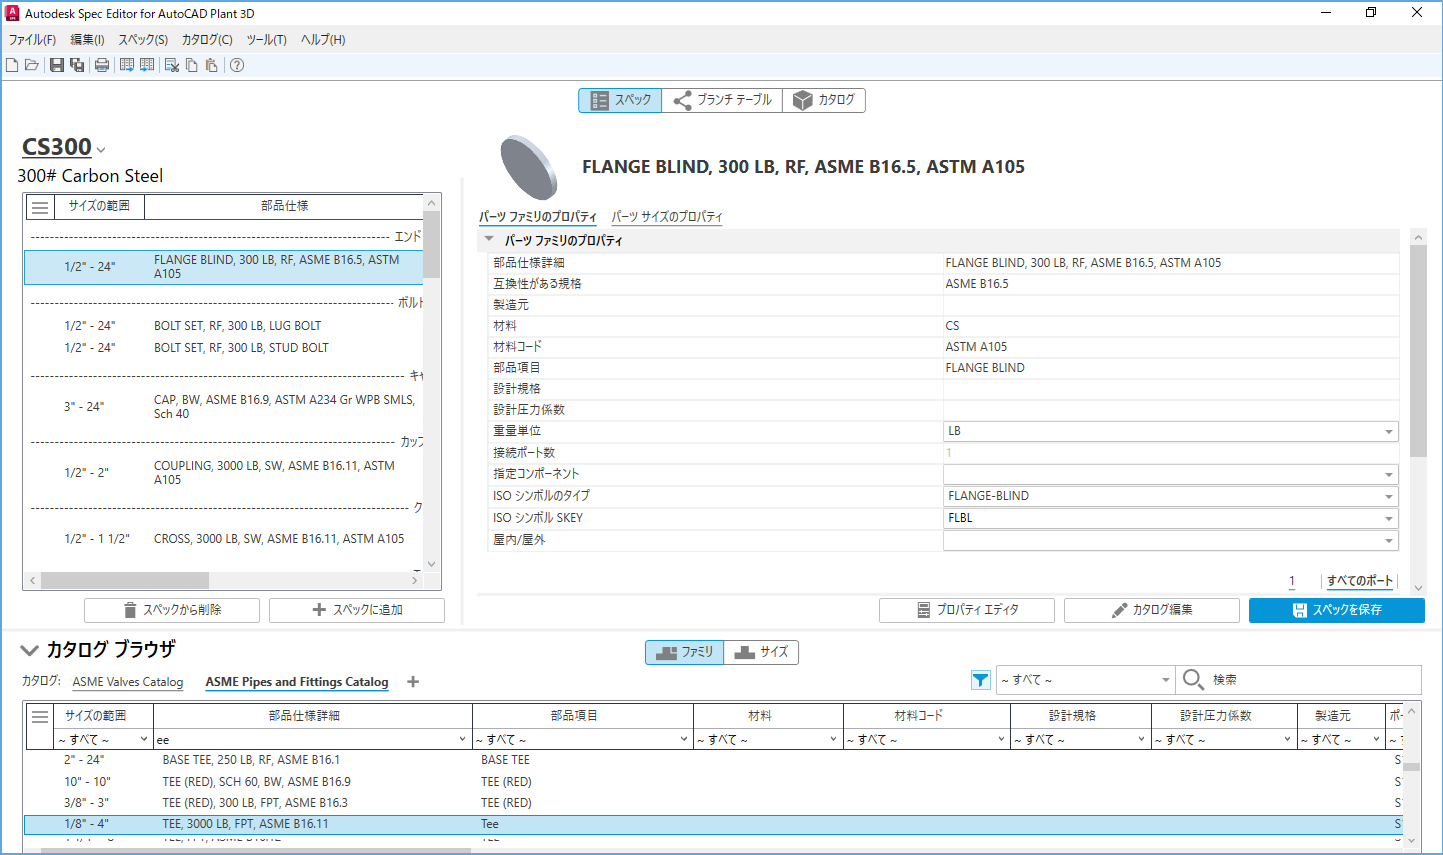Open the 屋内/屋外 dropdown

point(1170,540)
